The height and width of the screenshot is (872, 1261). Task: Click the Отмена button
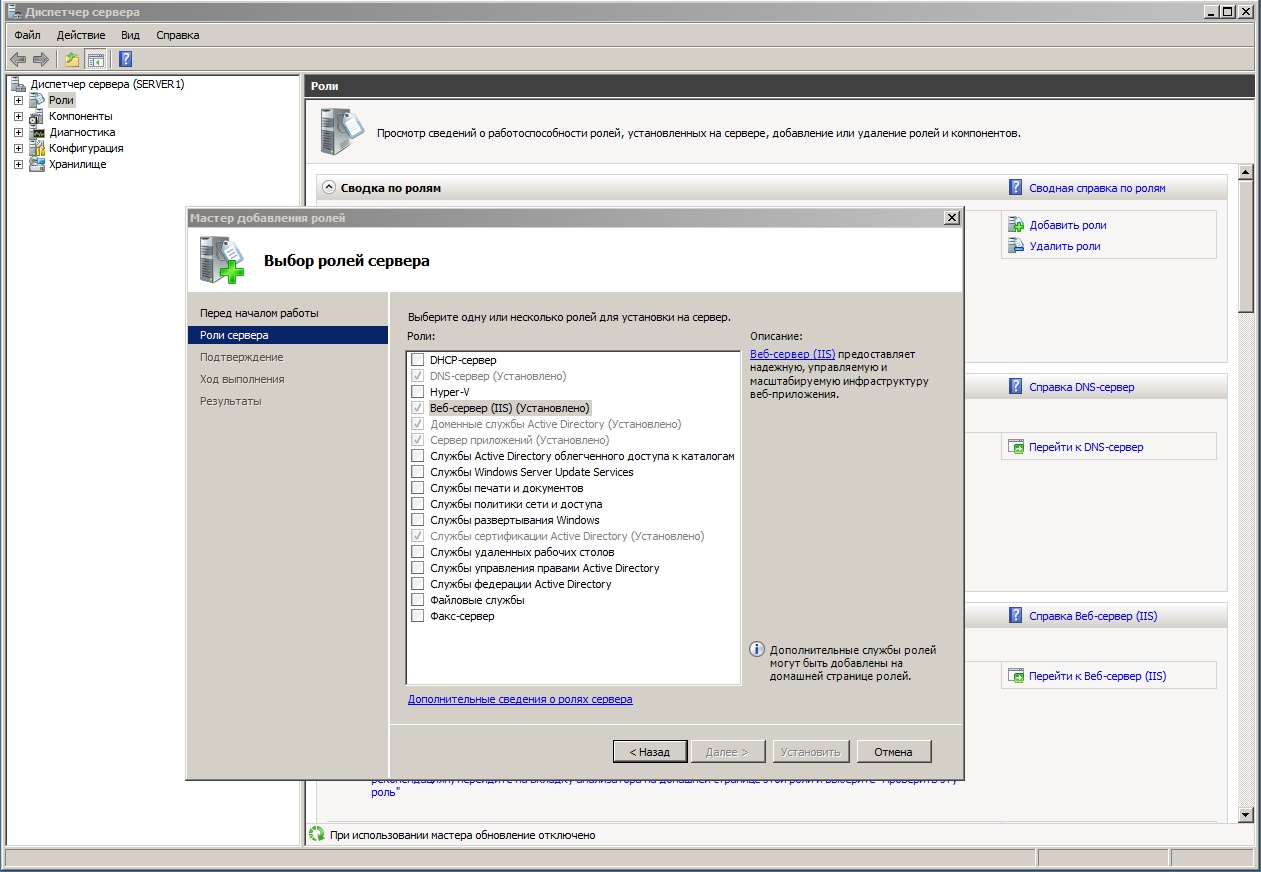tap(893, 751)
